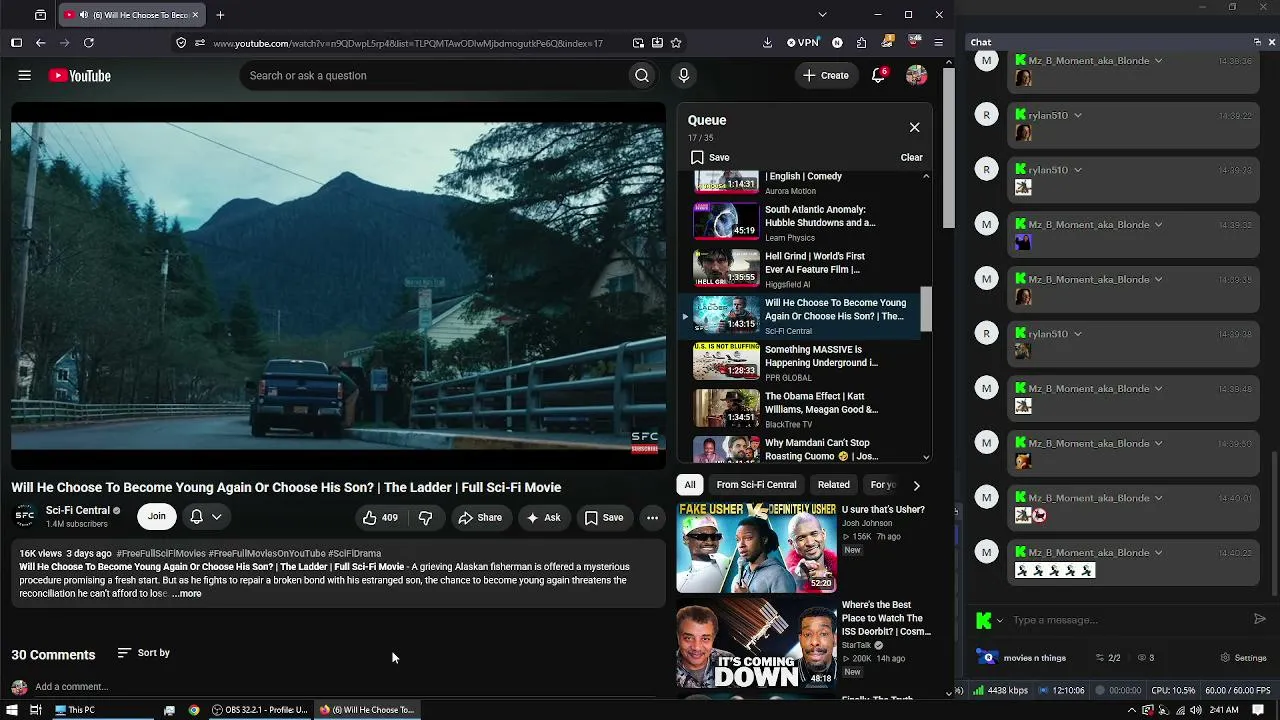1280x720 pixels.
Task: Play South Atlantic Anomaly video from queue
Action: tap(804, 222)
